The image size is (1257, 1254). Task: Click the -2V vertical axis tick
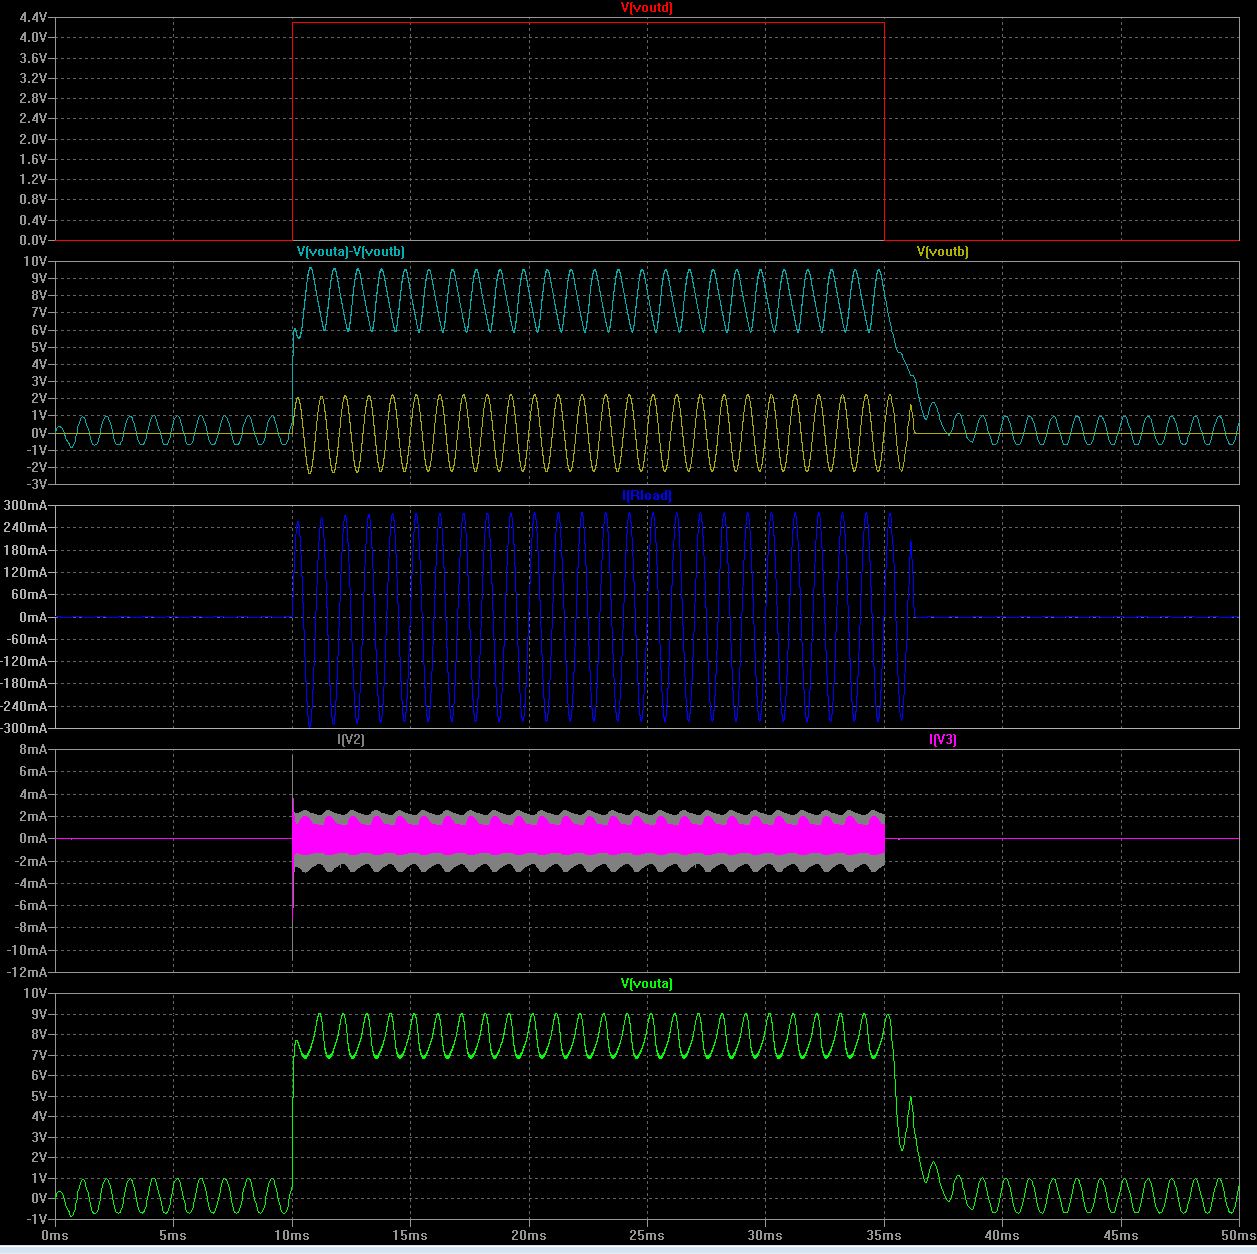coord(37,468)
